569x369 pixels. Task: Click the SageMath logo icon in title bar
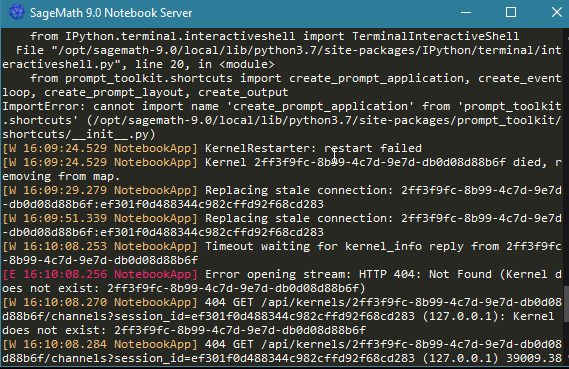click(x=16, y=12)
